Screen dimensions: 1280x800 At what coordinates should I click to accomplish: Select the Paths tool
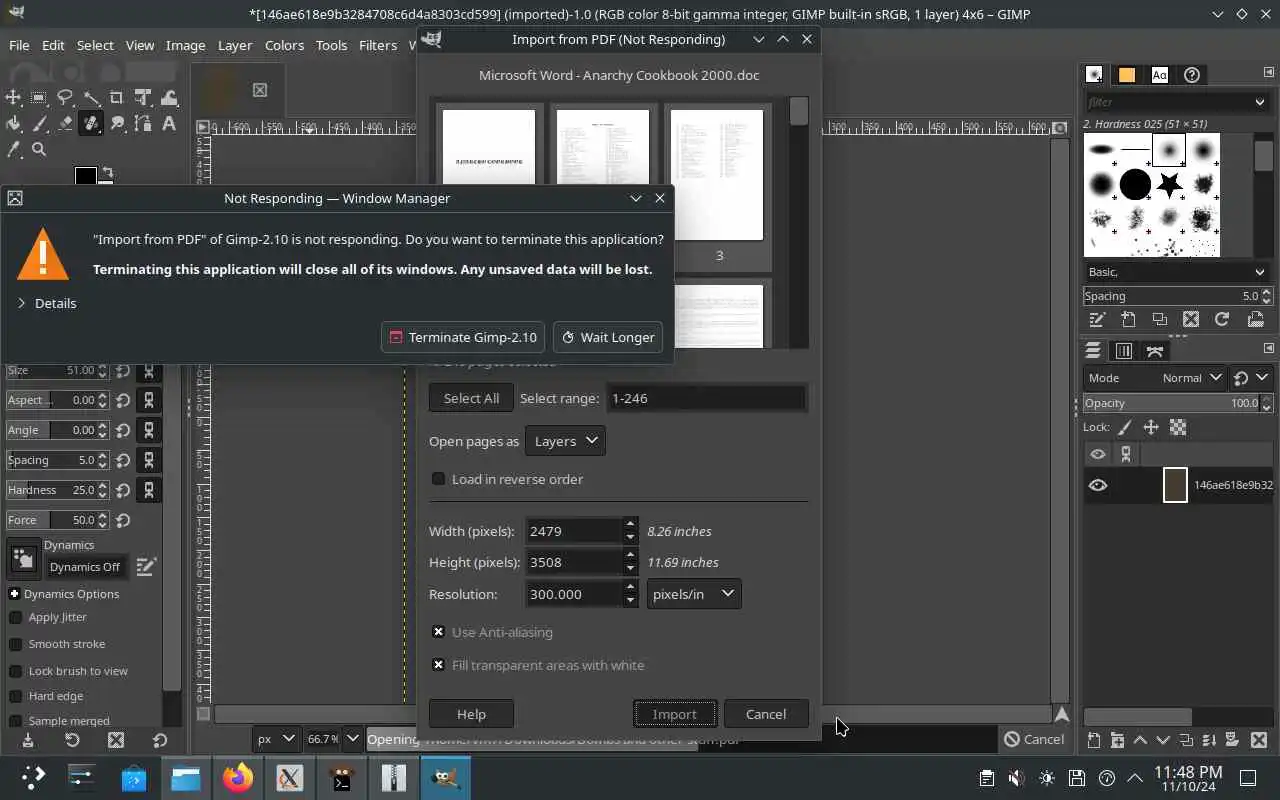tap(143, 123)
